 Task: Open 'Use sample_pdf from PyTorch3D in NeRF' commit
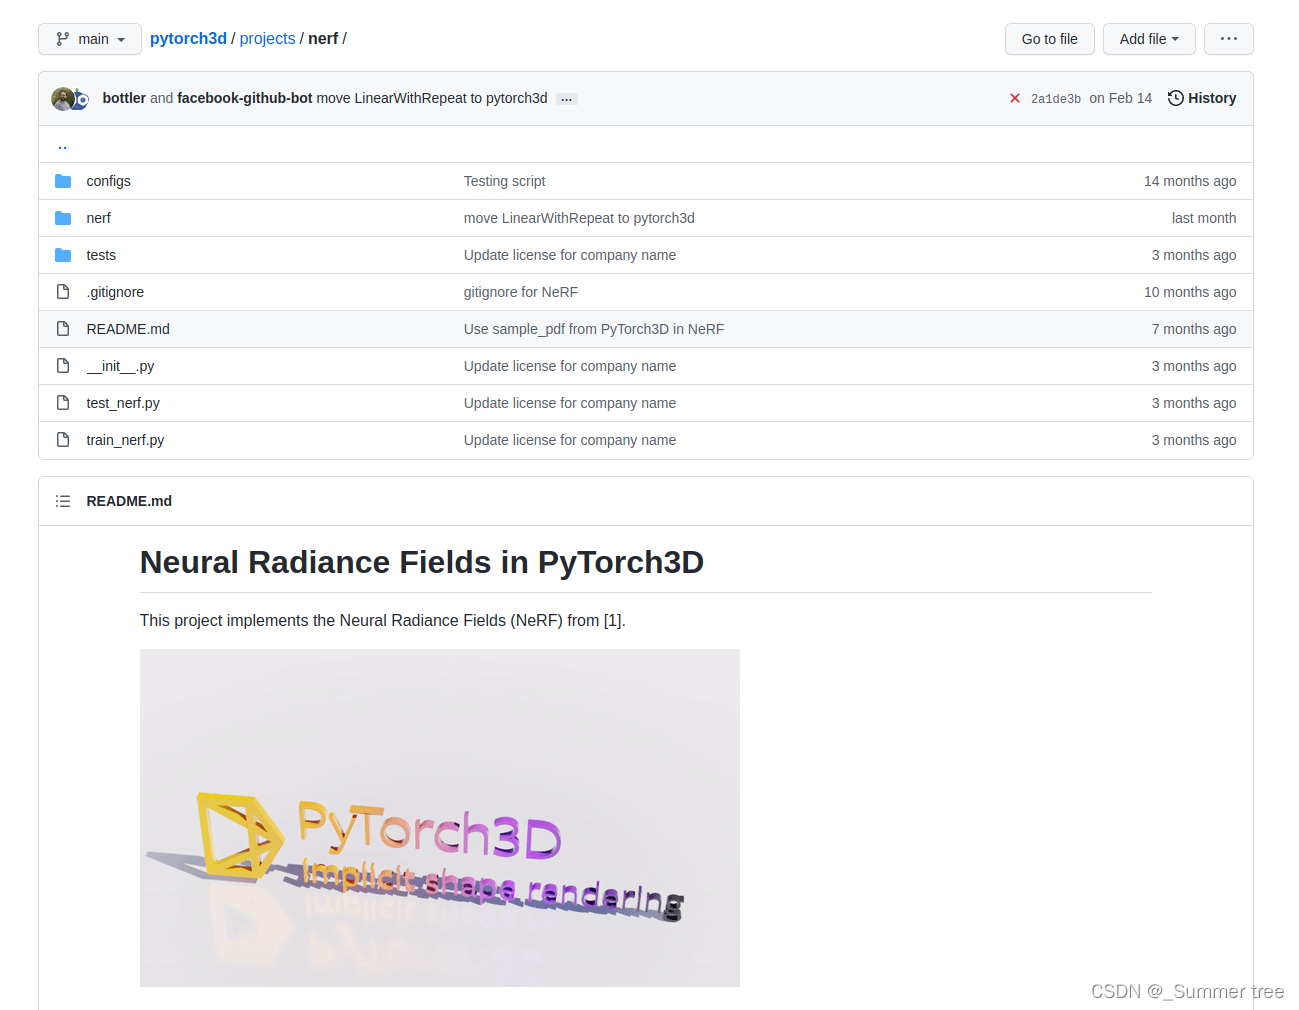pyautogui.click(x=594, y=329)
